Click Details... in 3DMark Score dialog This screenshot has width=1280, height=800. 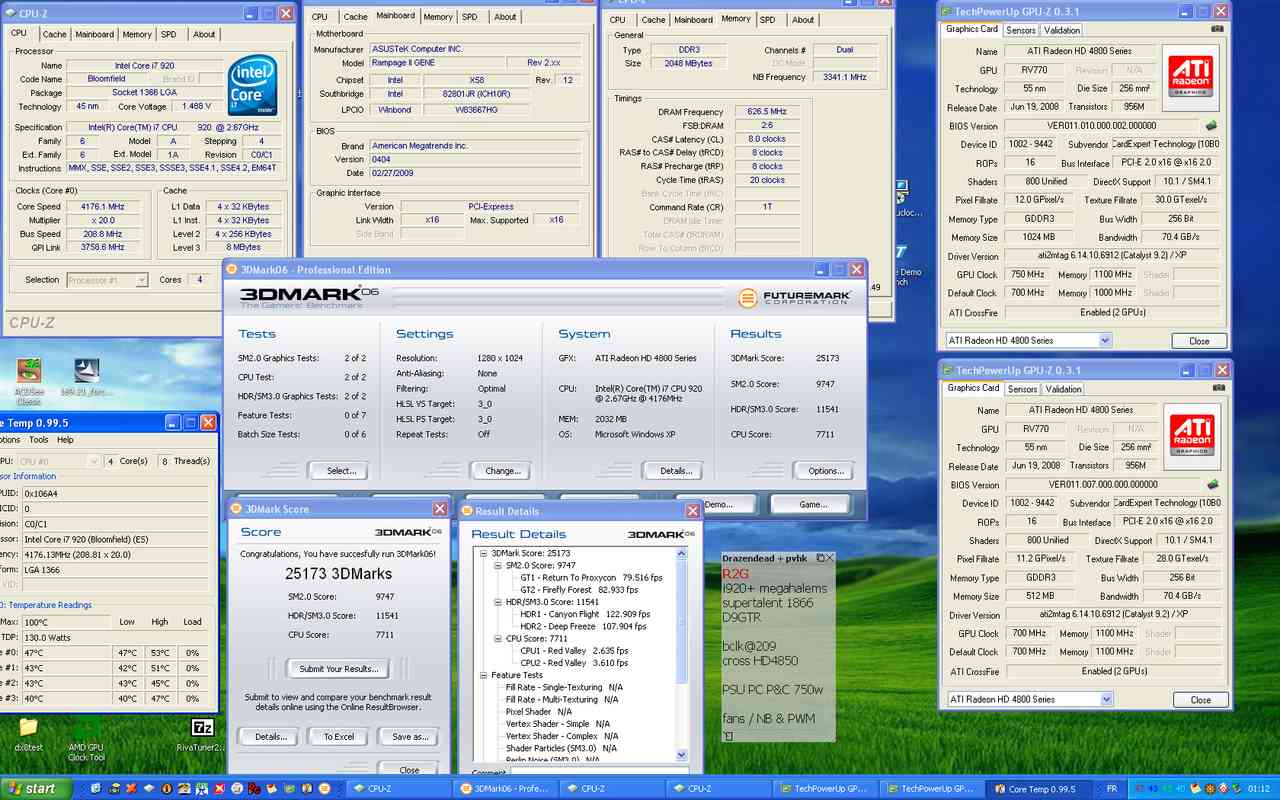[x=268, y=736]
